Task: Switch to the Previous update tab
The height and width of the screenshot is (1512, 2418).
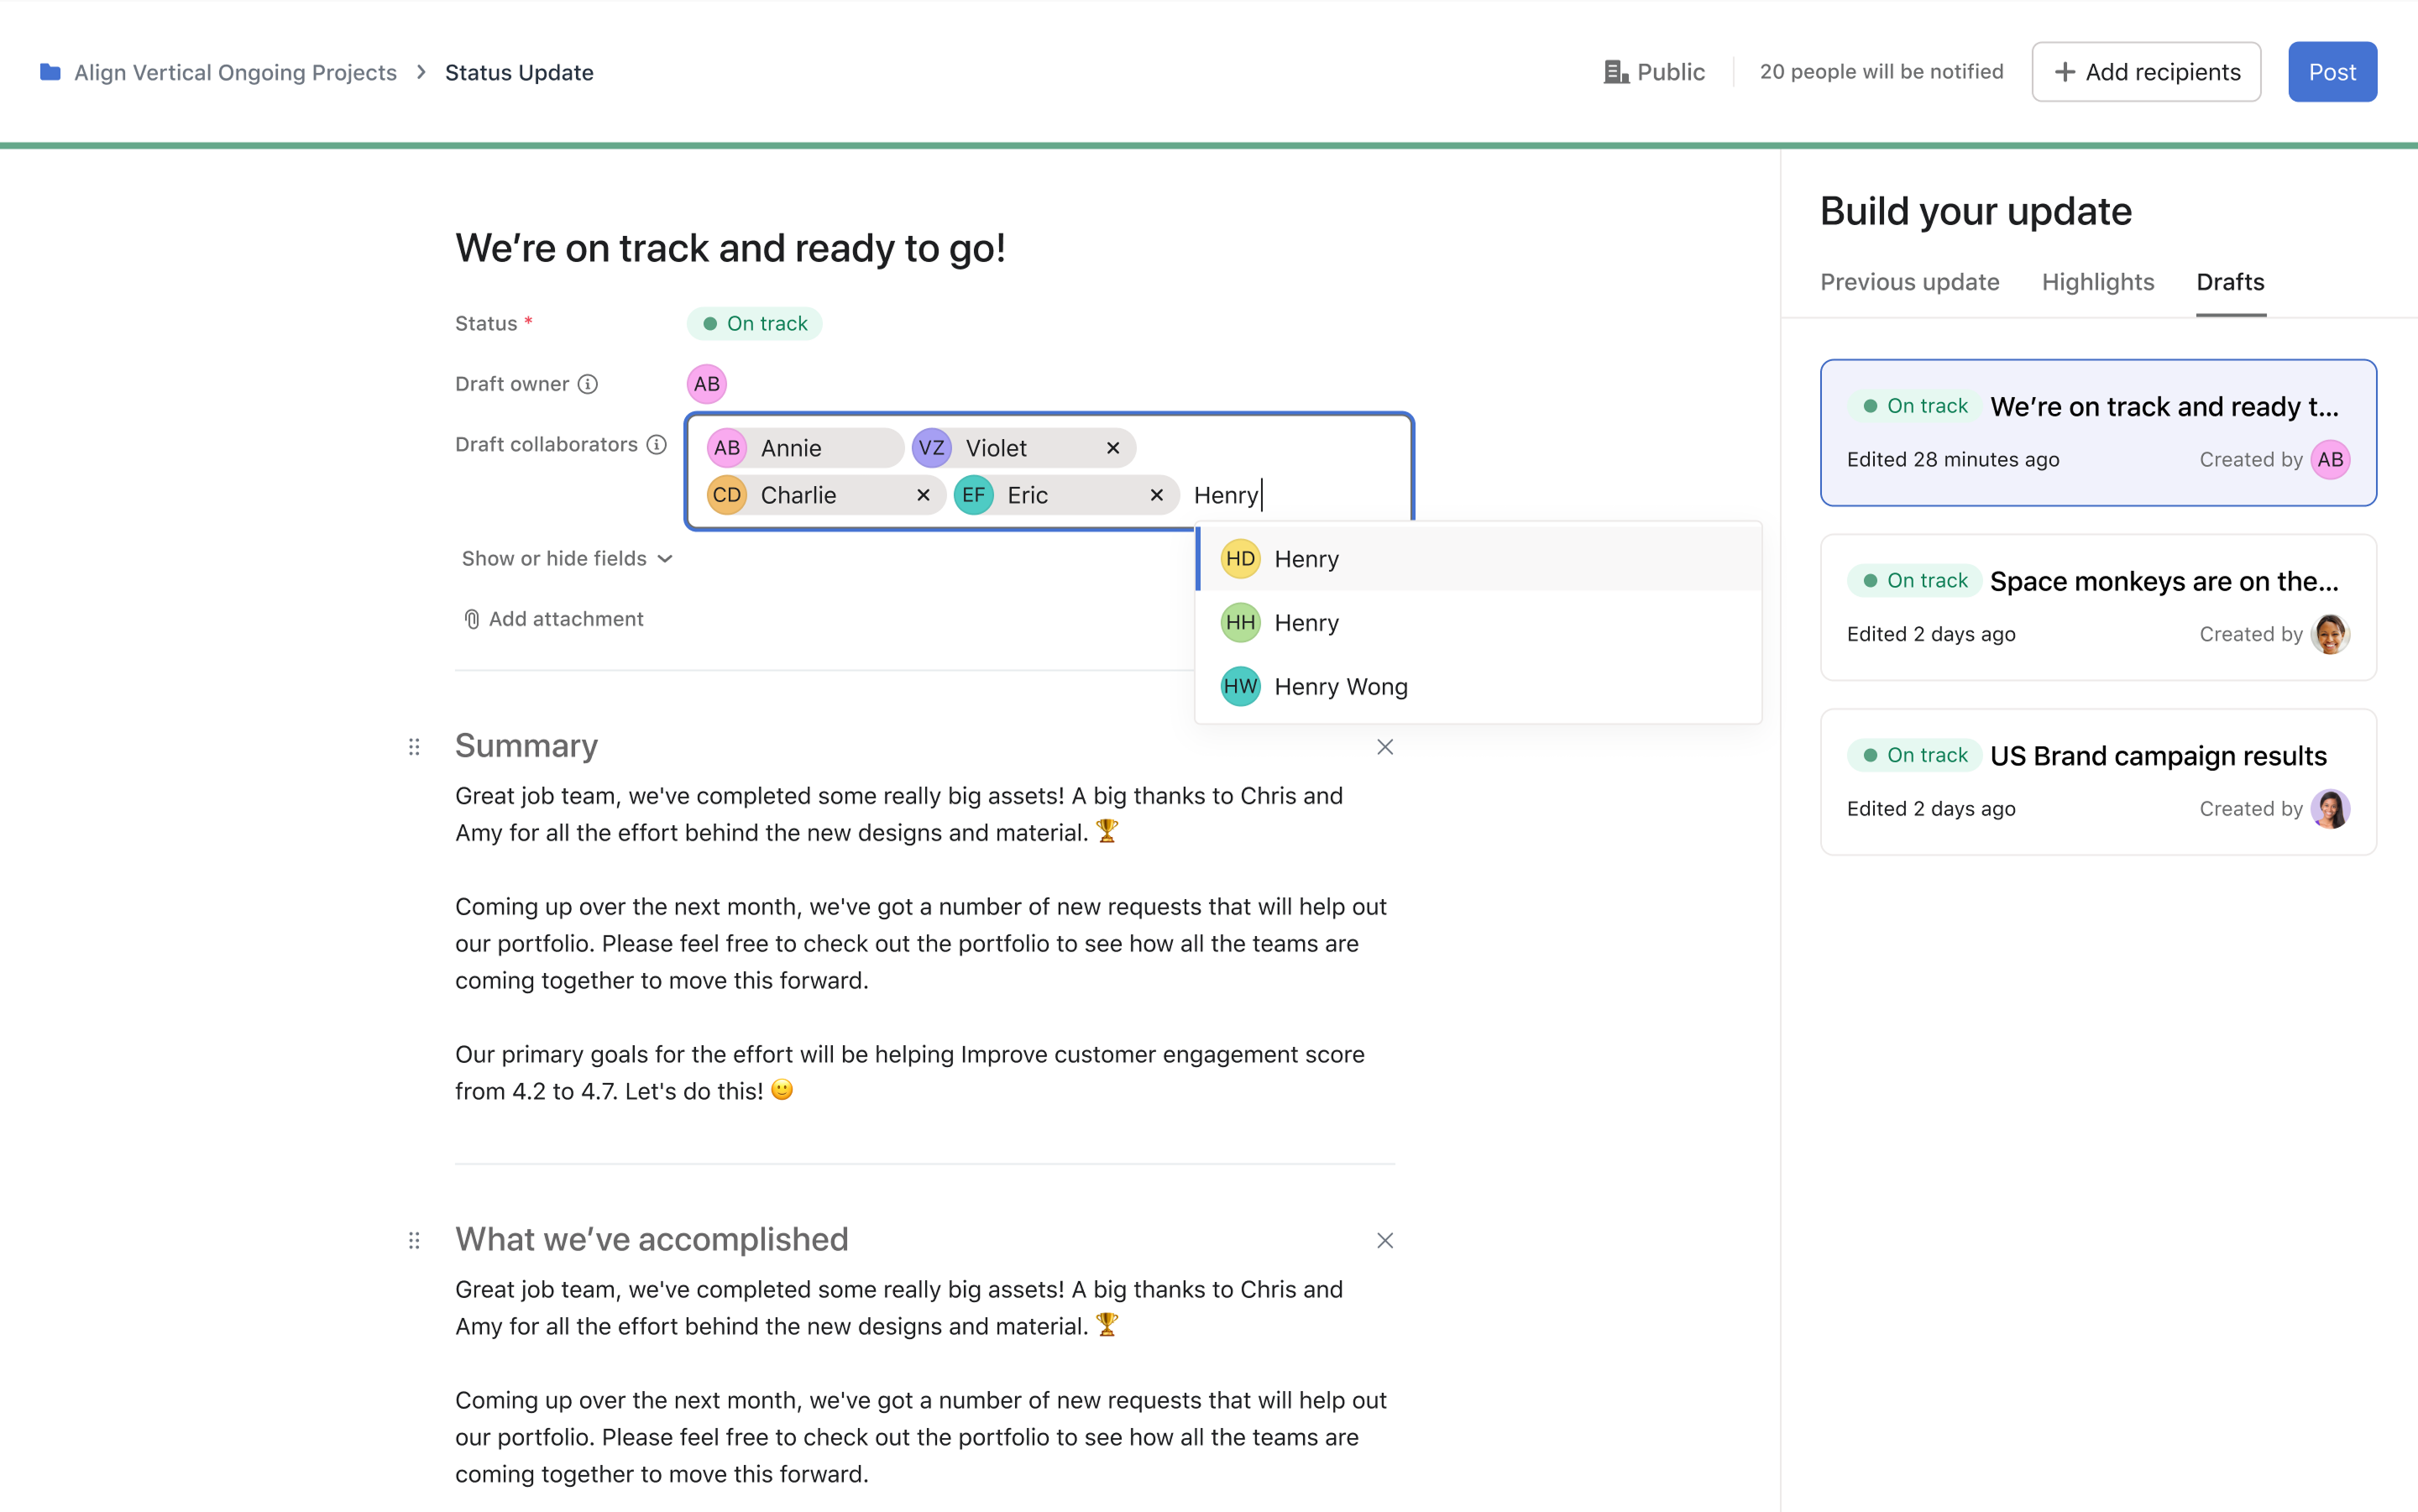Action: coord(1909,282)
